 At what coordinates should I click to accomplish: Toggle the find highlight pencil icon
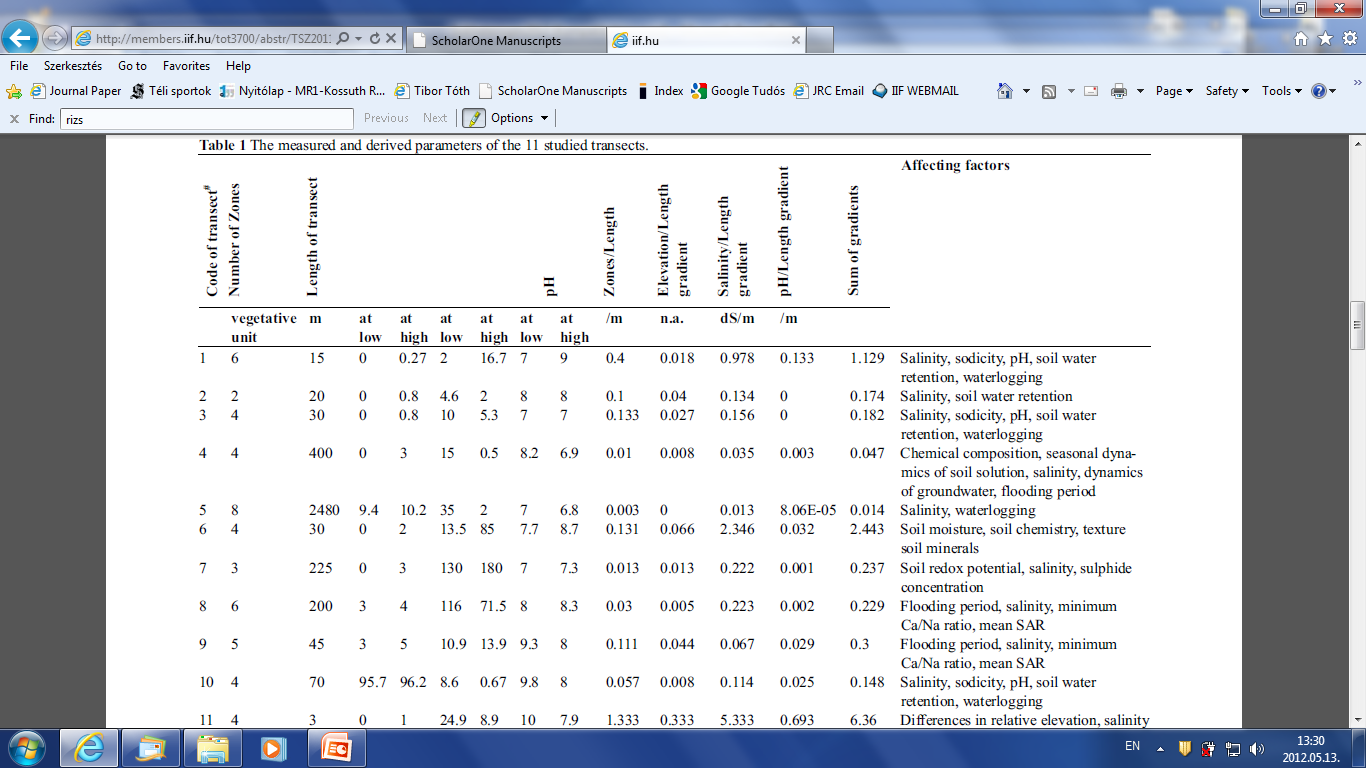pos(473,118)
